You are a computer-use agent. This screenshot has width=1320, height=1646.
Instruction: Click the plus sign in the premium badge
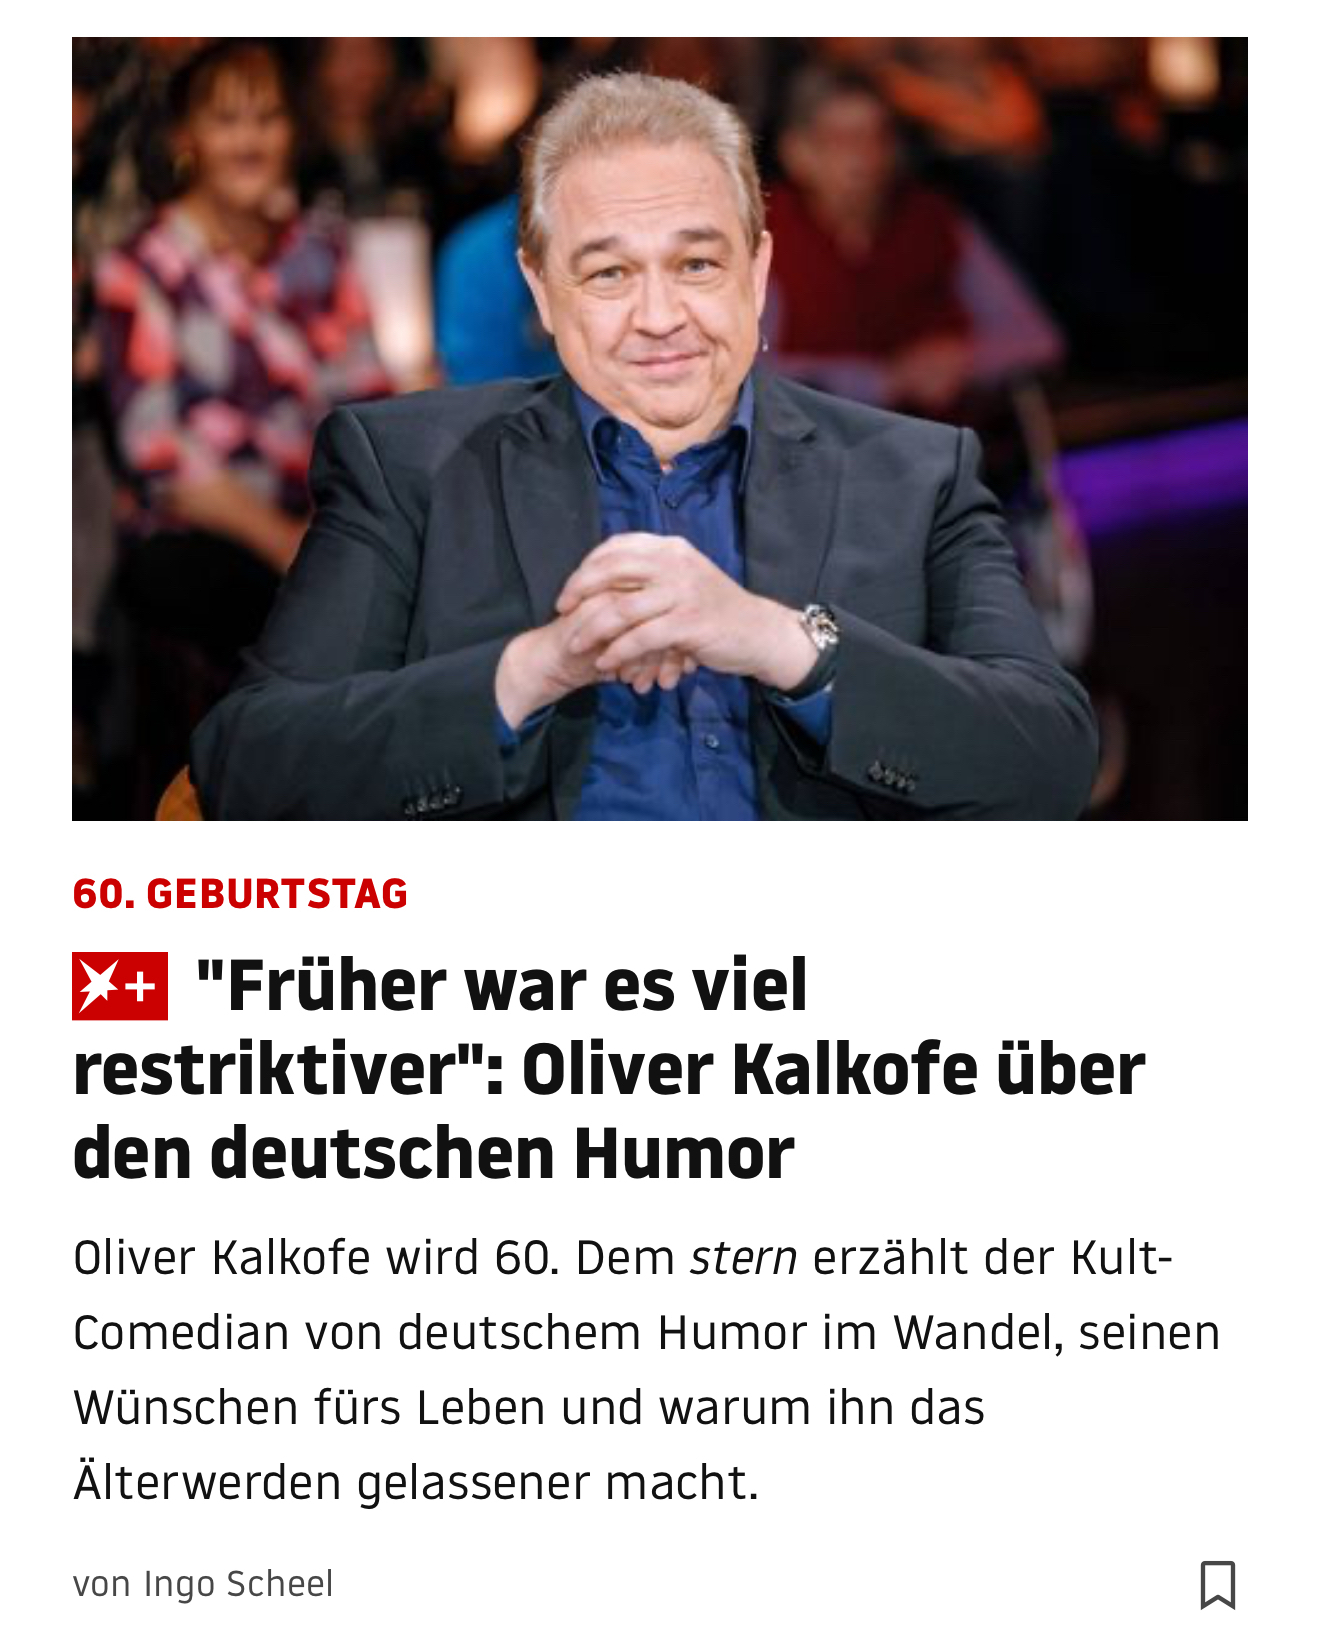click(141, 987)
